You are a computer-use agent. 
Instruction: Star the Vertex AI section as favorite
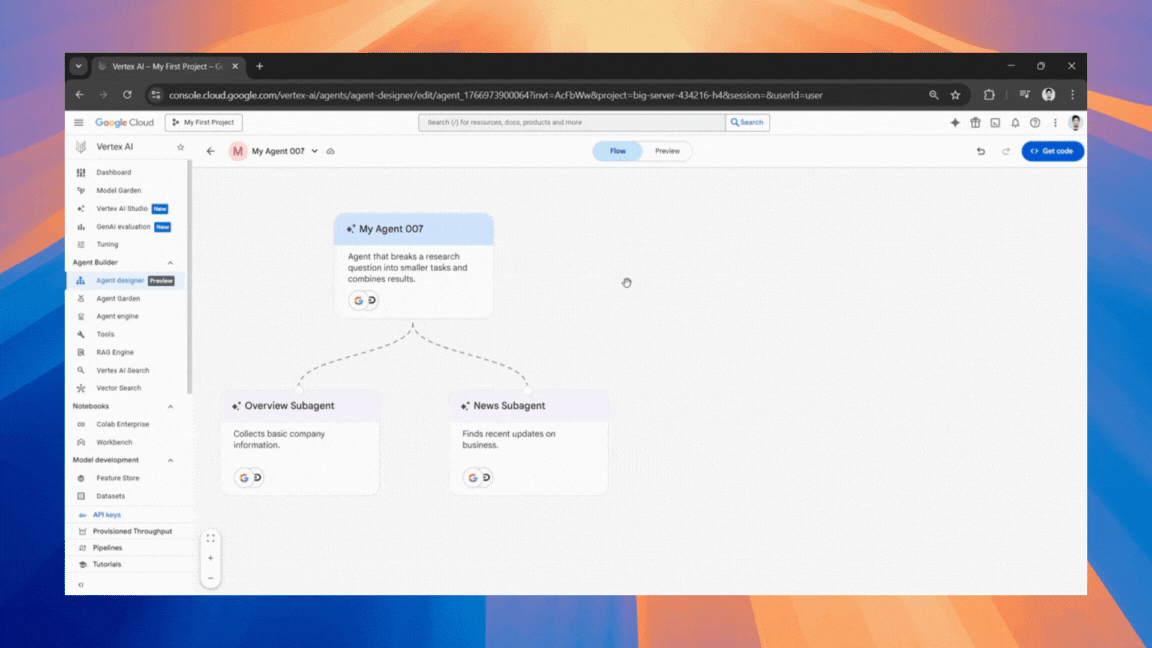point(180,146)
